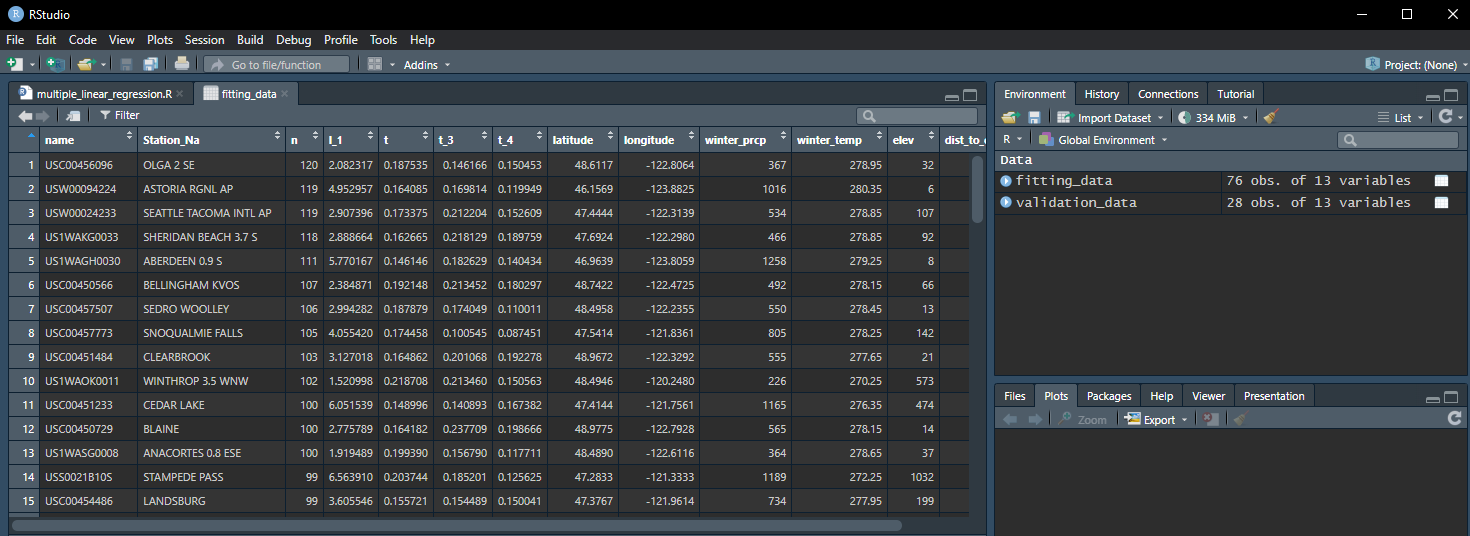Click the New File icon in main toolbar
Image resolution: width=1470 pixels, height=536 pixels.
[14, 64]
